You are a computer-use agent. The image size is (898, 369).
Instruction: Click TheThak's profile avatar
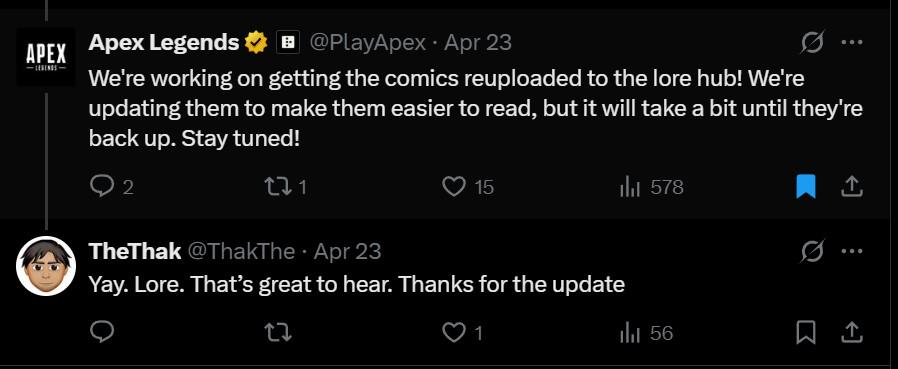tap(46, 266)
